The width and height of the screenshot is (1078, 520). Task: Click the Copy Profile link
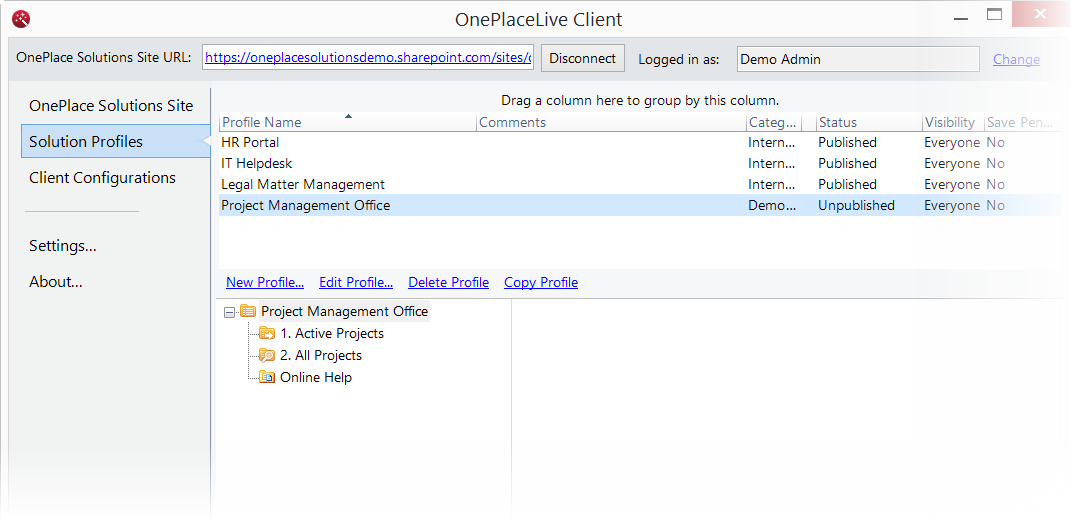pyautogui.click(x=541, y=283)
